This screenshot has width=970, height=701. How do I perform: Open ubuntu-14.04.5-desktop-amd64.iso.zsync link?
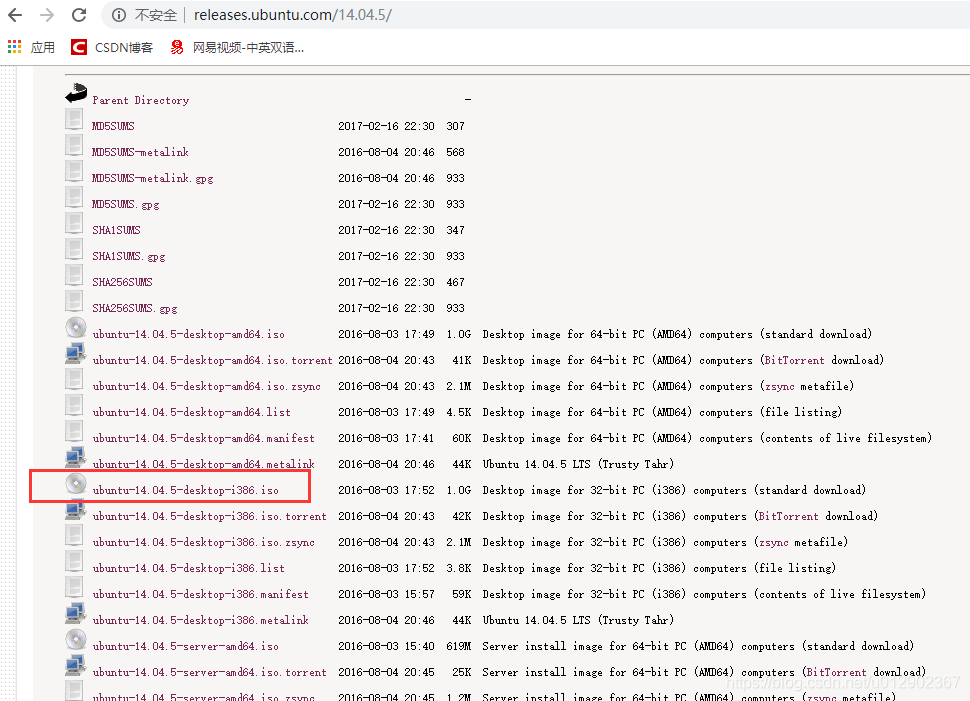[207, 386]
